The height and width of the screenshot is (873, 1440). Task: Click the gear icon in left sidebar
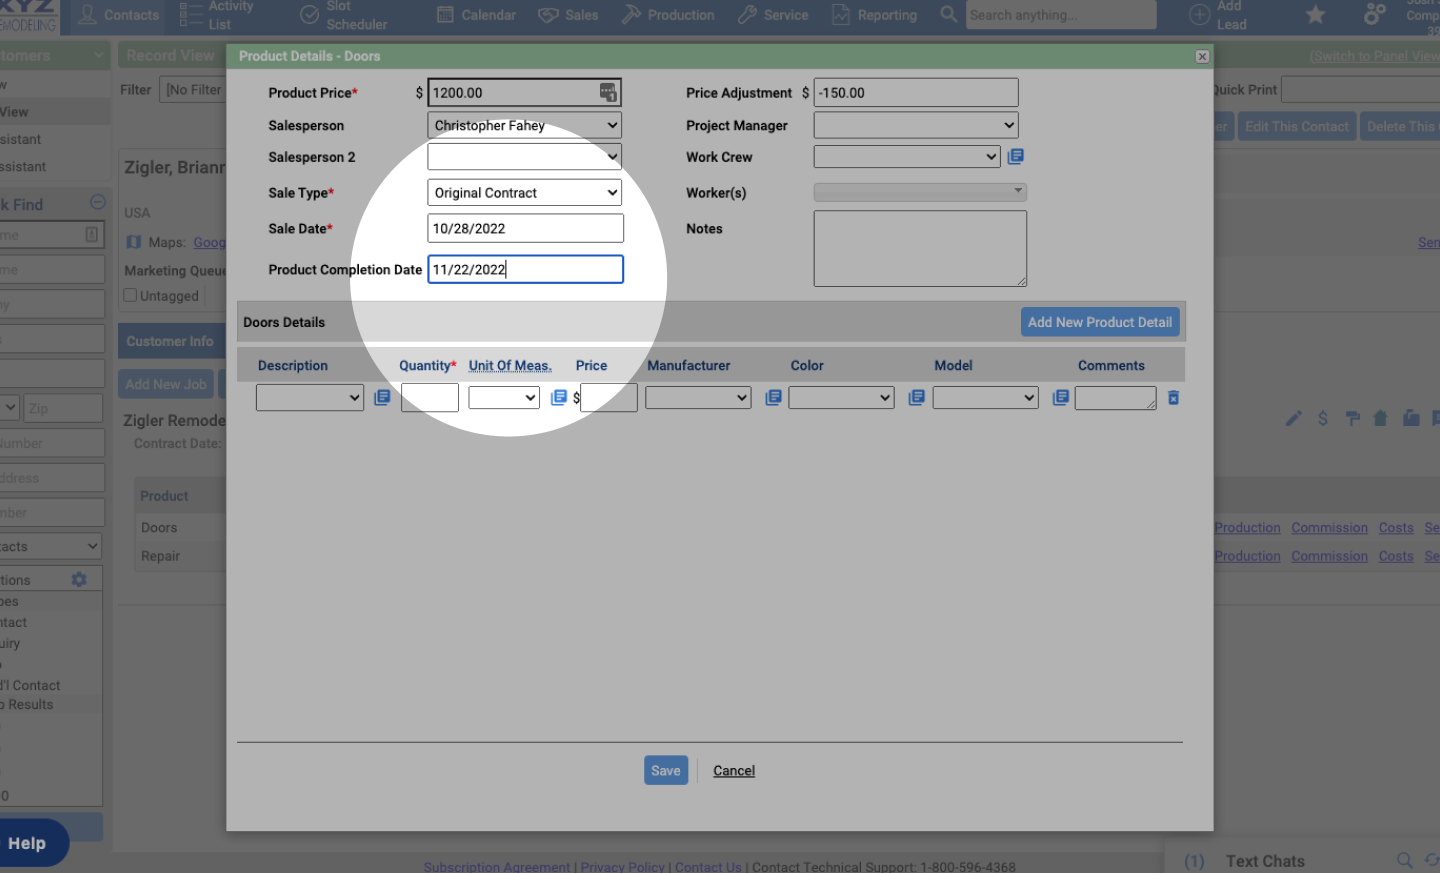tap(79, 579)
